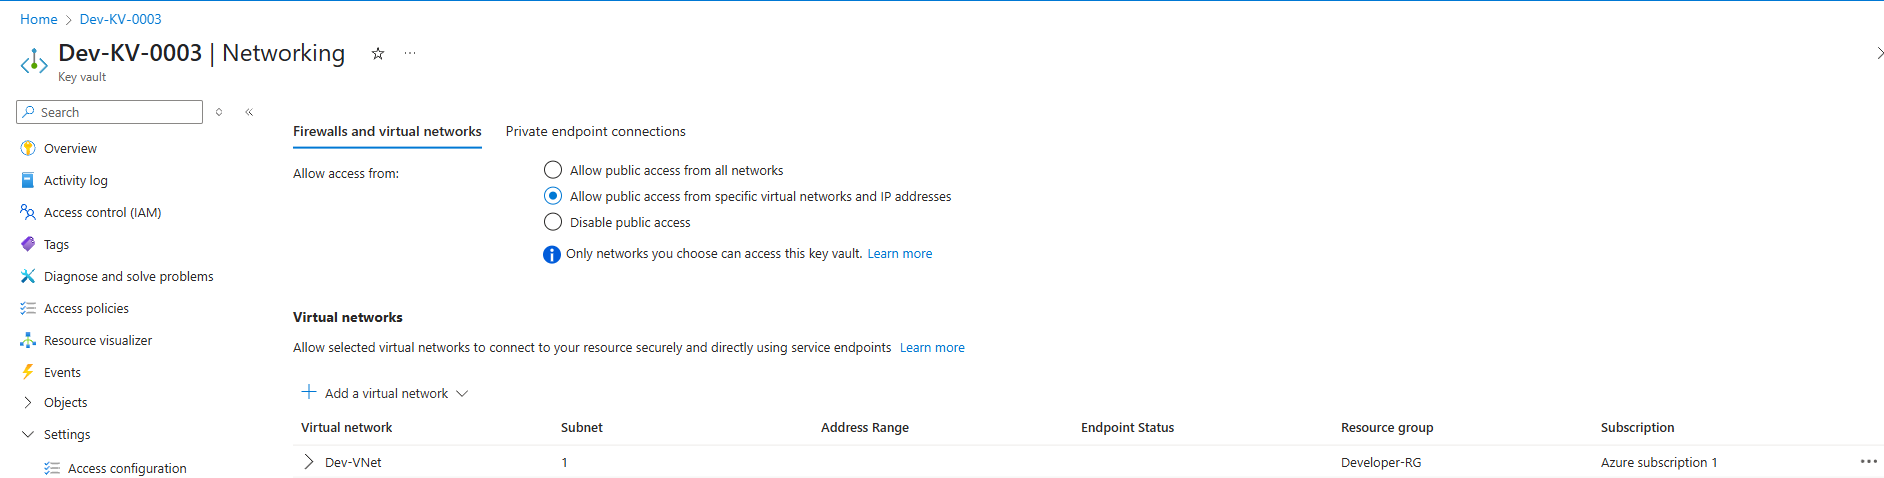Click the Access configuration icon
This screenshot has height=478, width=1884.
point(52,468)
